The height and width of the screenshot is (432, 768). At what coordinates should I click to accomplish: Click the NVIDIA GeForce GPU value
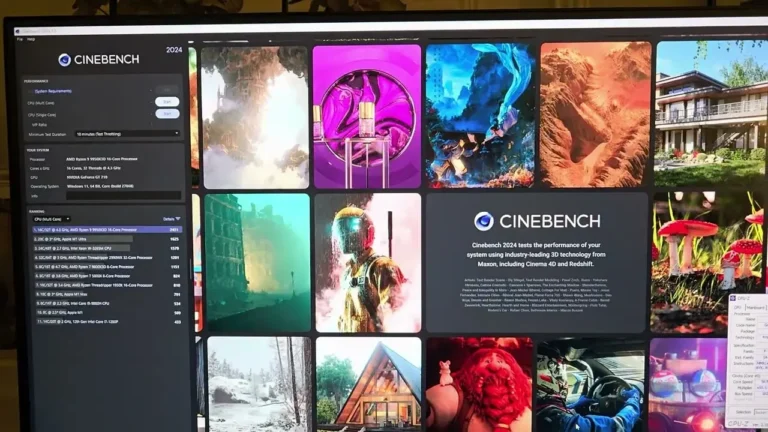87,177
